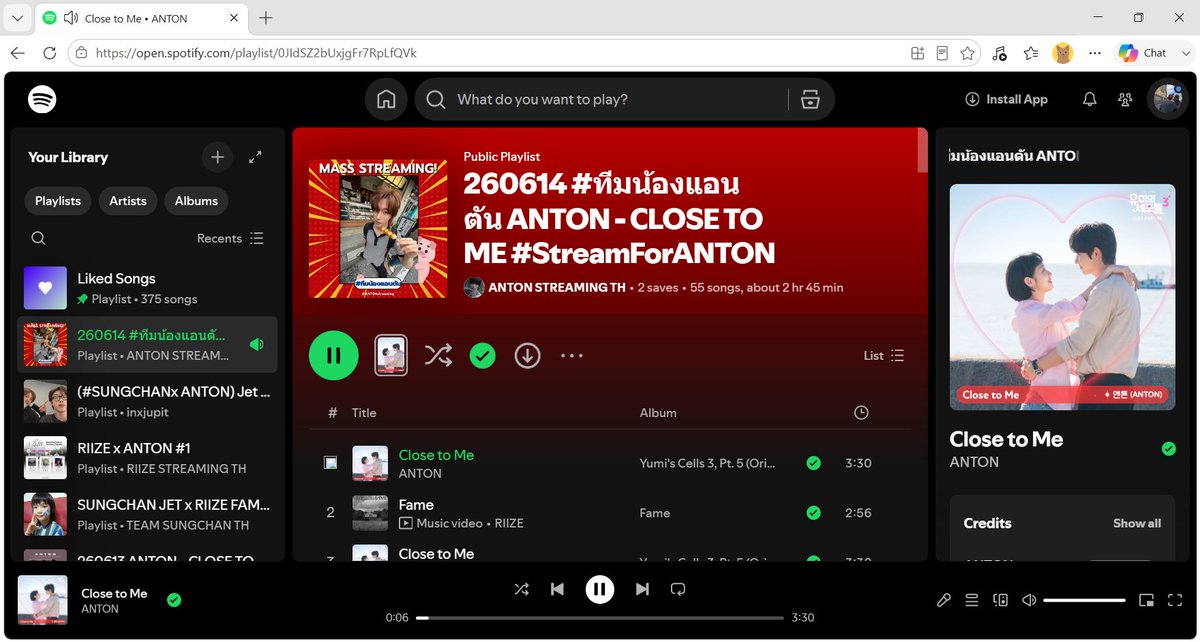Open the Recents sort dropdown
1200x642 pixels.
pyautogui.click(x=230, y=238)
